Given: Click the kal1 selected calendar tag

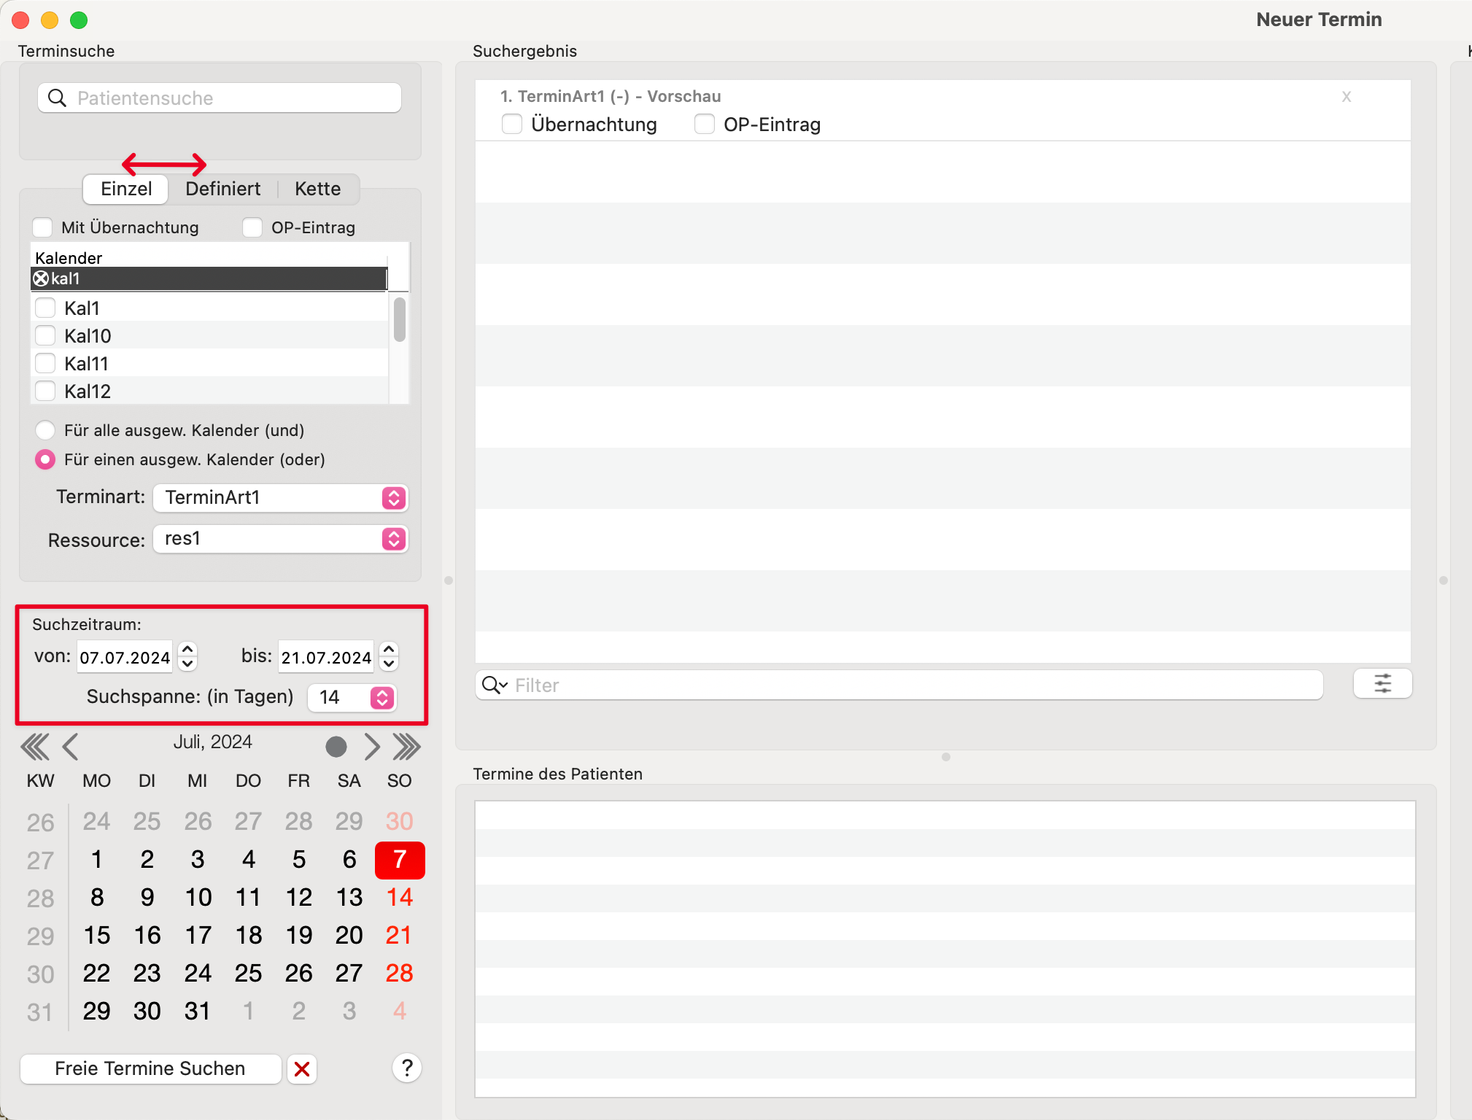Looking at the screenshot, I should 209,279.
